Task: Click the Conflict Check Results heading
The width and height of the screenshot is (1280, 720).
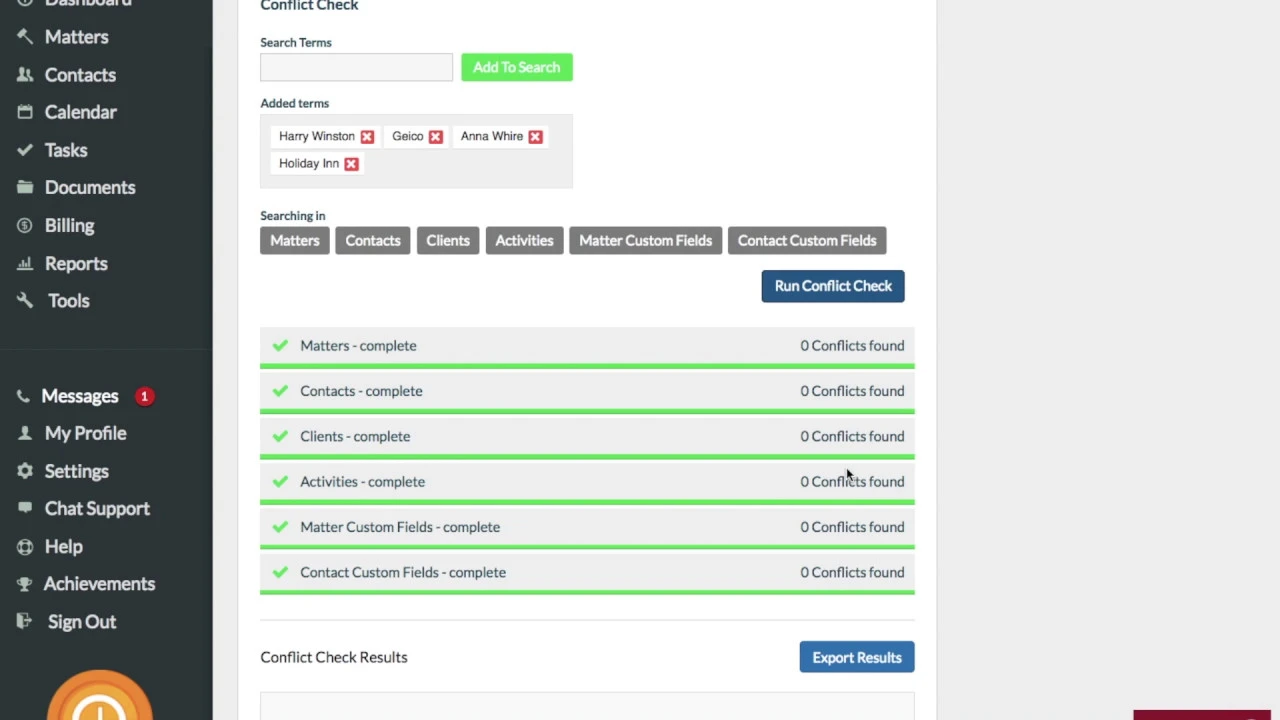Action: coord(334,657)
